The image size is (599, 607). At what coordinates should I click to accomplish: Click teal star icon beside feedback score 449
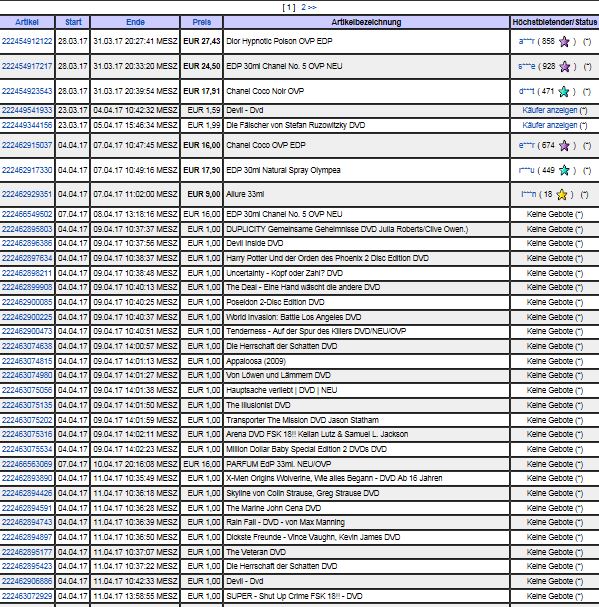[x=565, y=170]
